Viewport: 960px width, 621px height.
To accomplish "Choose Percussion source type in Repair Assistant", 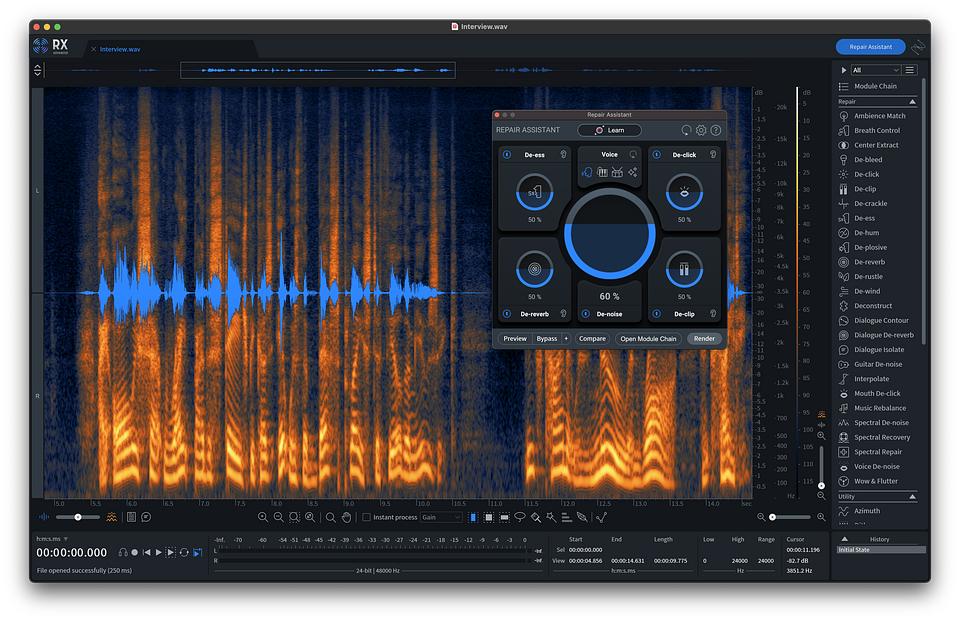I will 618,173.
